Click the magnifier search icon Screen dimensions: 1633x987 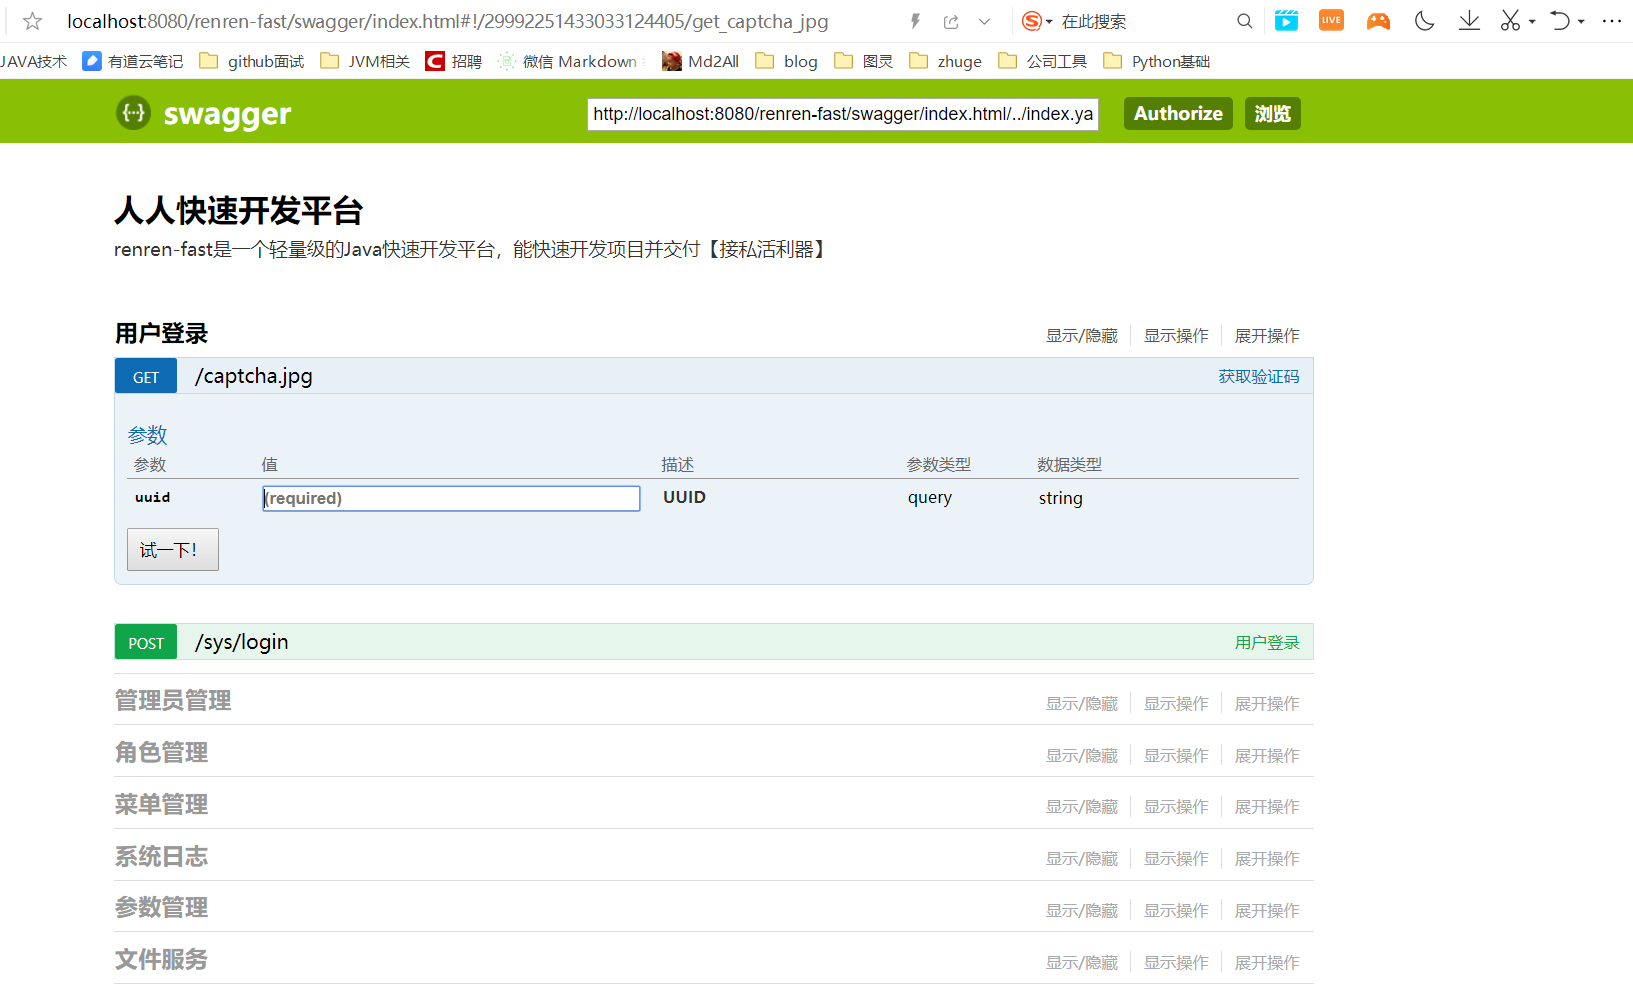pyautogui.click(x=1244, y=21)
